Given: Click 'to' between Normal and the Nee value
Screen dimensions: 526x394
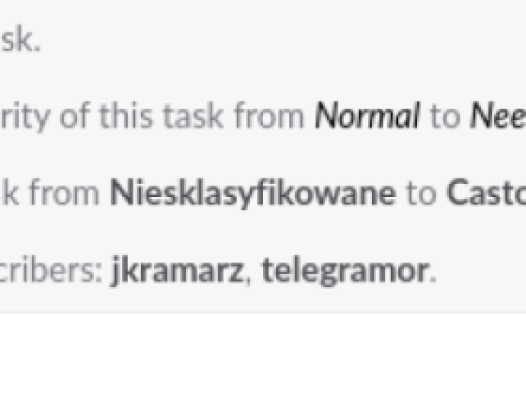Looking at the screenshot, I should pos(444,117).
